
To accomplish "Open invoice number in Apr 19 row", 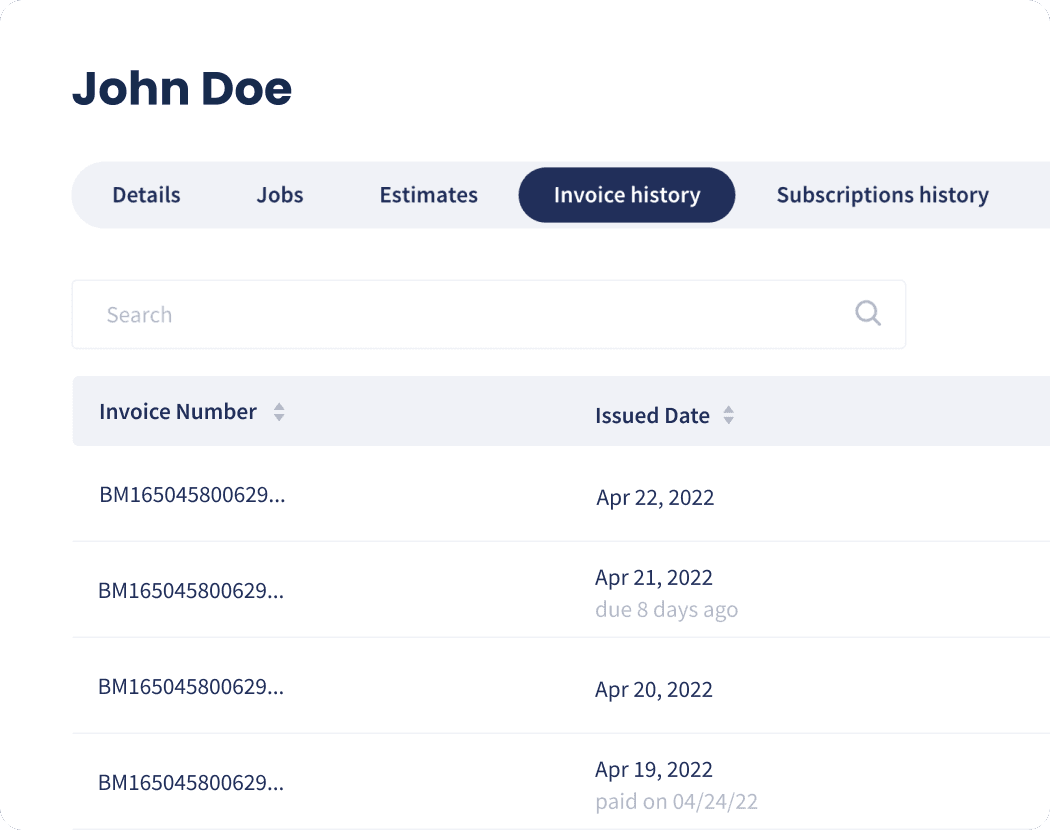I will point(191,782).
